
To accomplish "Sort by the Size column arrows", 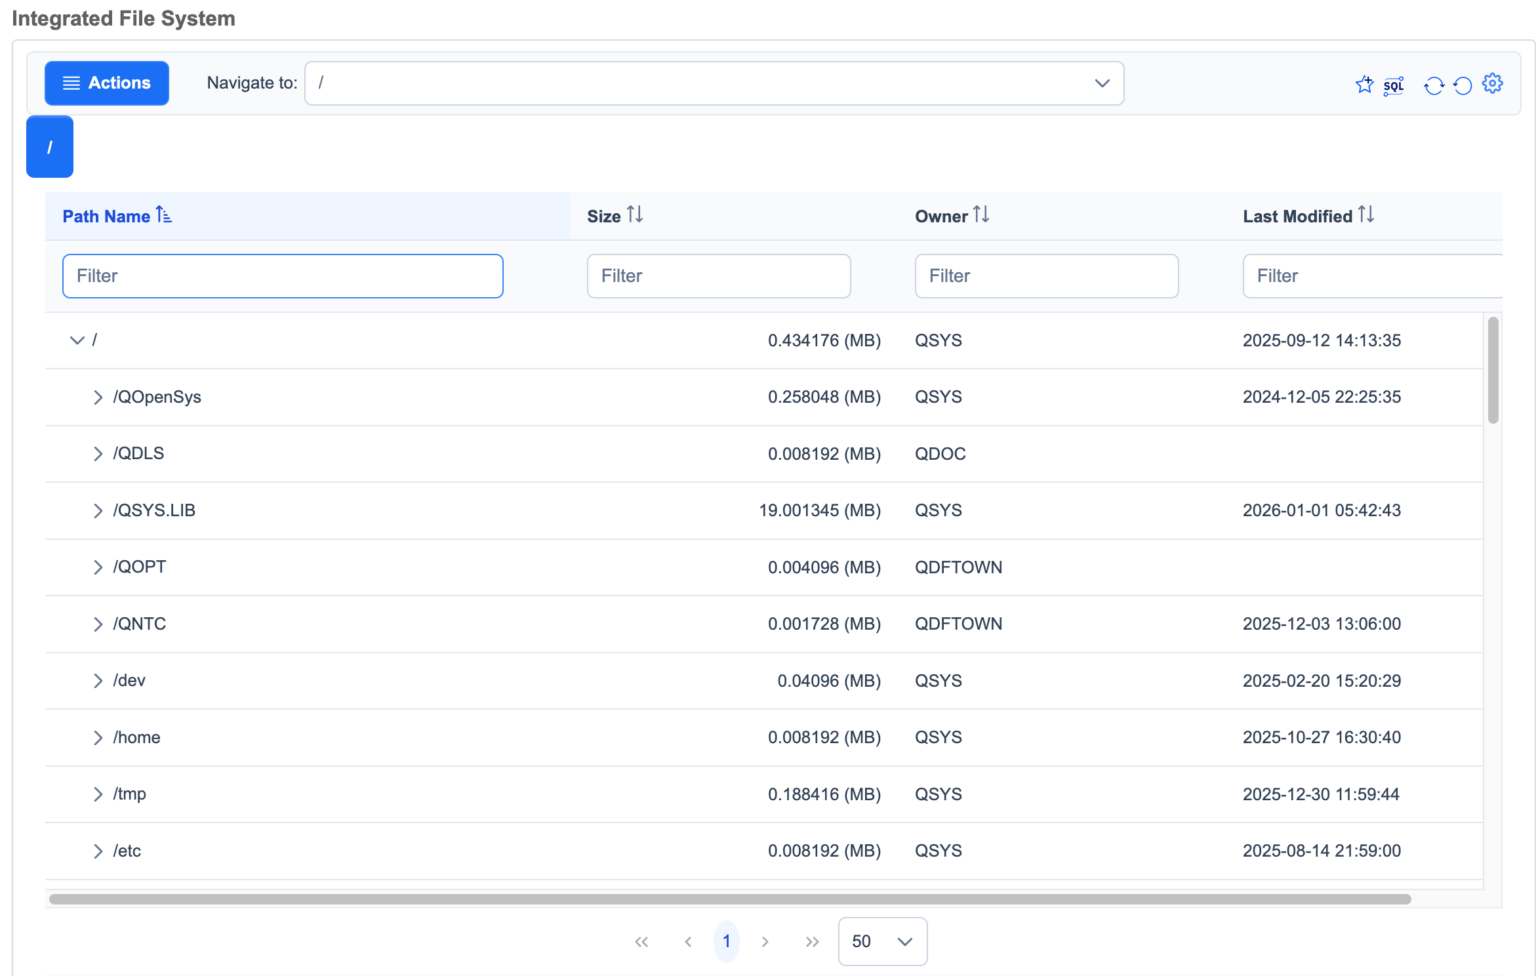I will coord(635,215).
